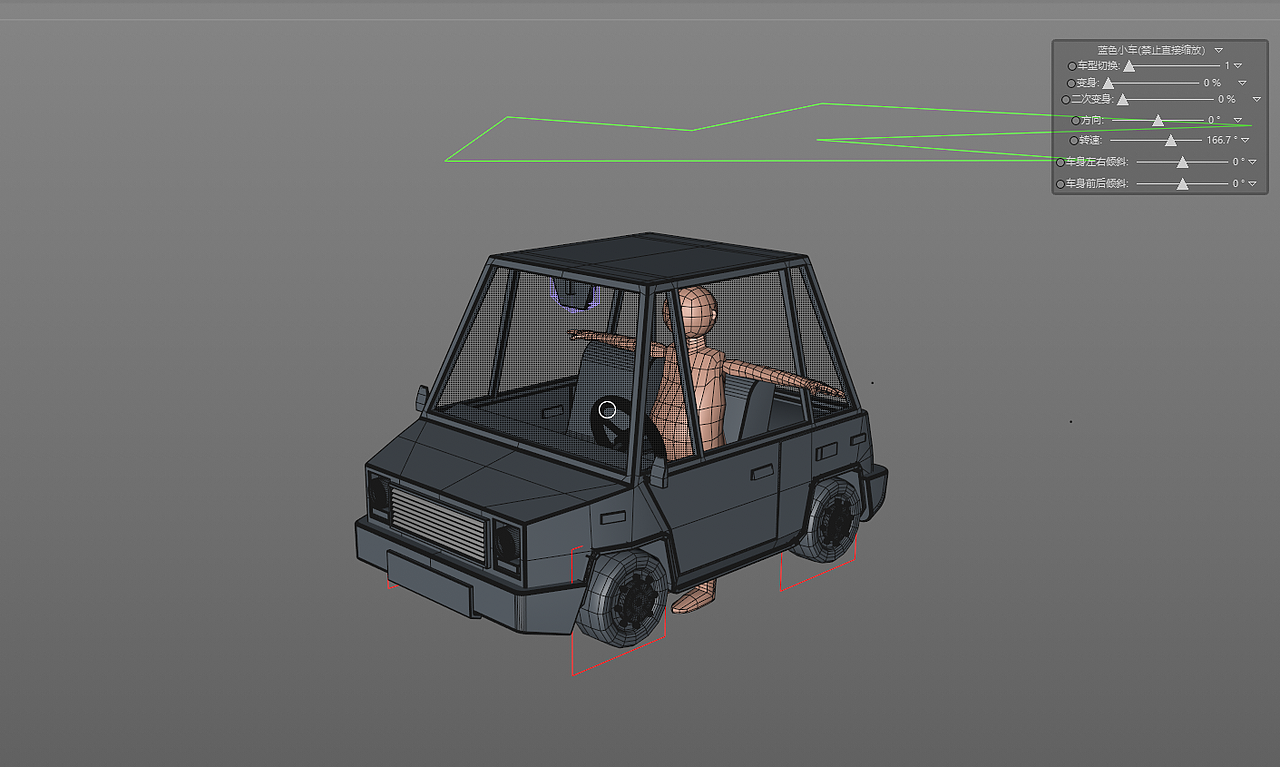Click the 166.7° value of 转速

(1221, 141)
